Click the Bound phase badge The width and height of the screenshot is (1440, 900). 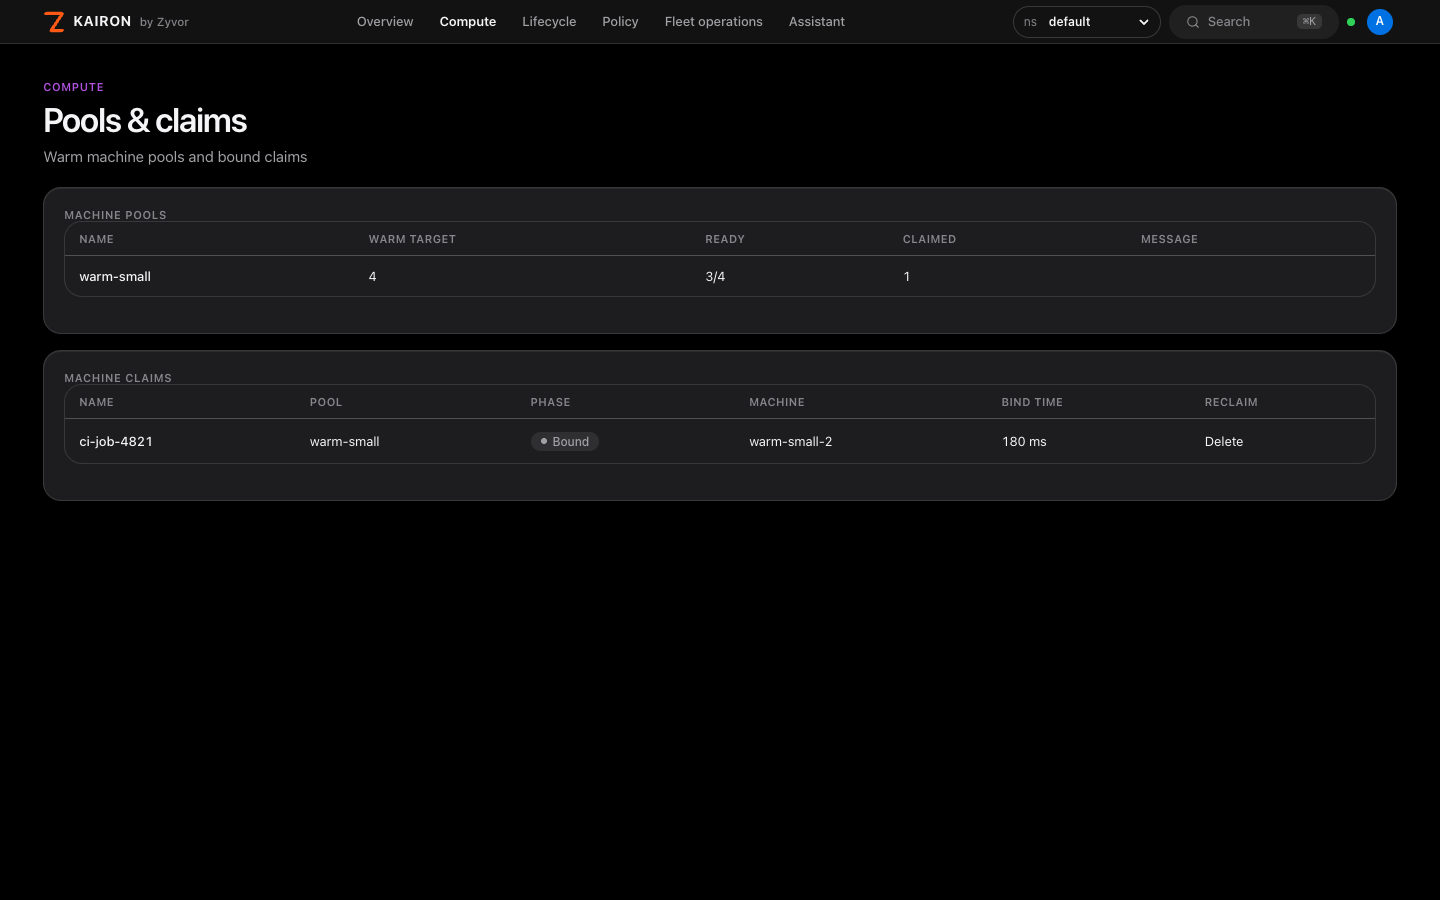(x=565, y=442)
